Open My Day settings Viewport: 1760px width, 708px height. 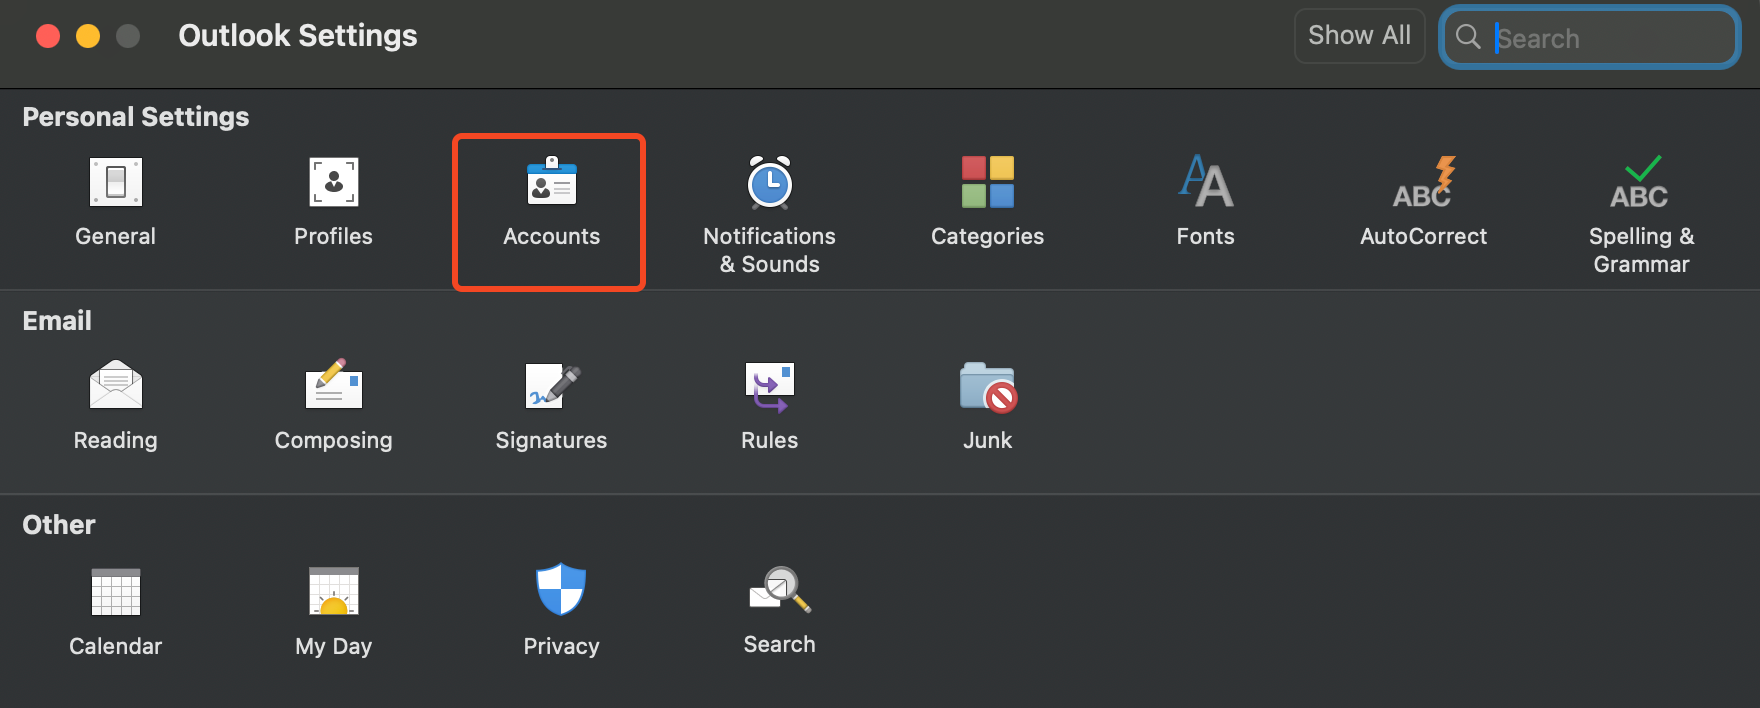(x=333, y=611)
